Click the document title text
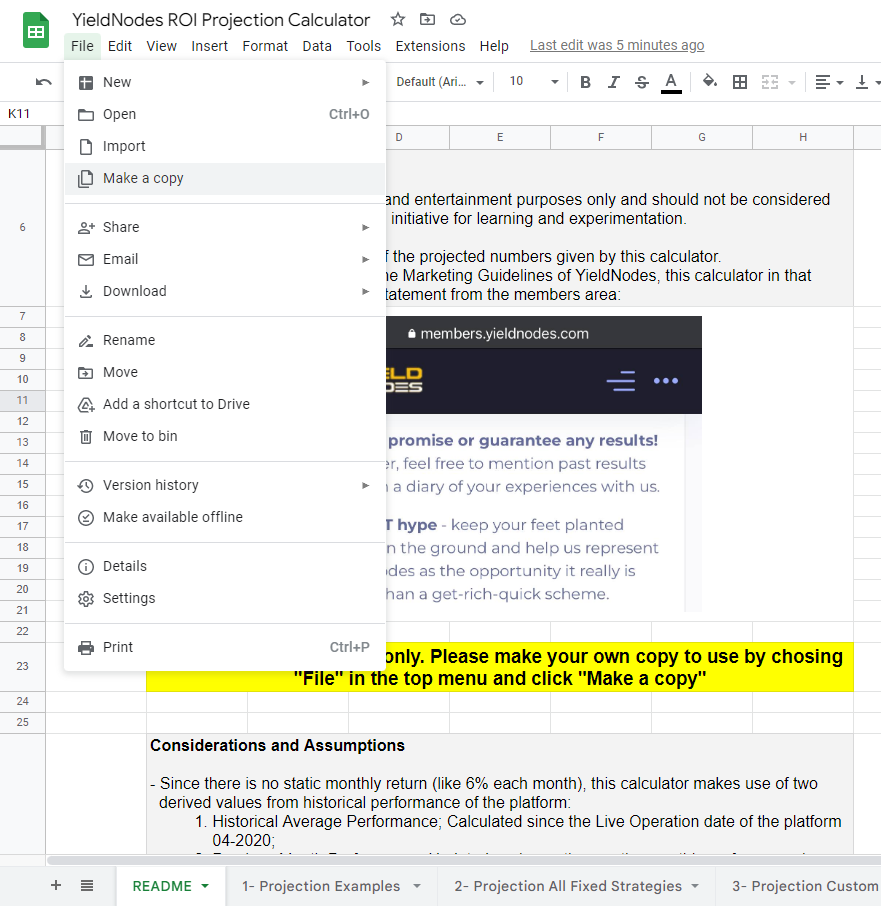The width and height of the screenshot is (881, 909). tap(221, 20)
